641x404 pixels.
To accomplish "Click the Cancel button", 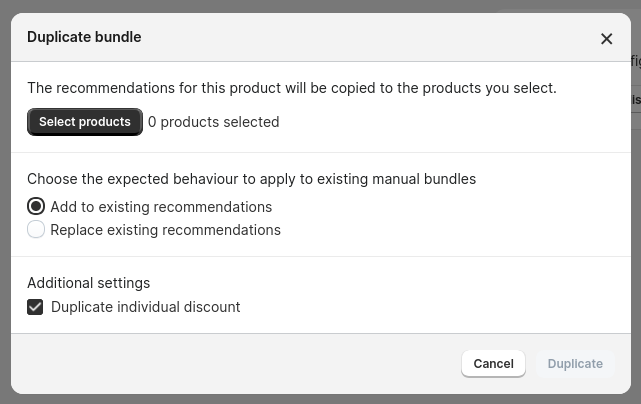I will (x=493, y=364).
